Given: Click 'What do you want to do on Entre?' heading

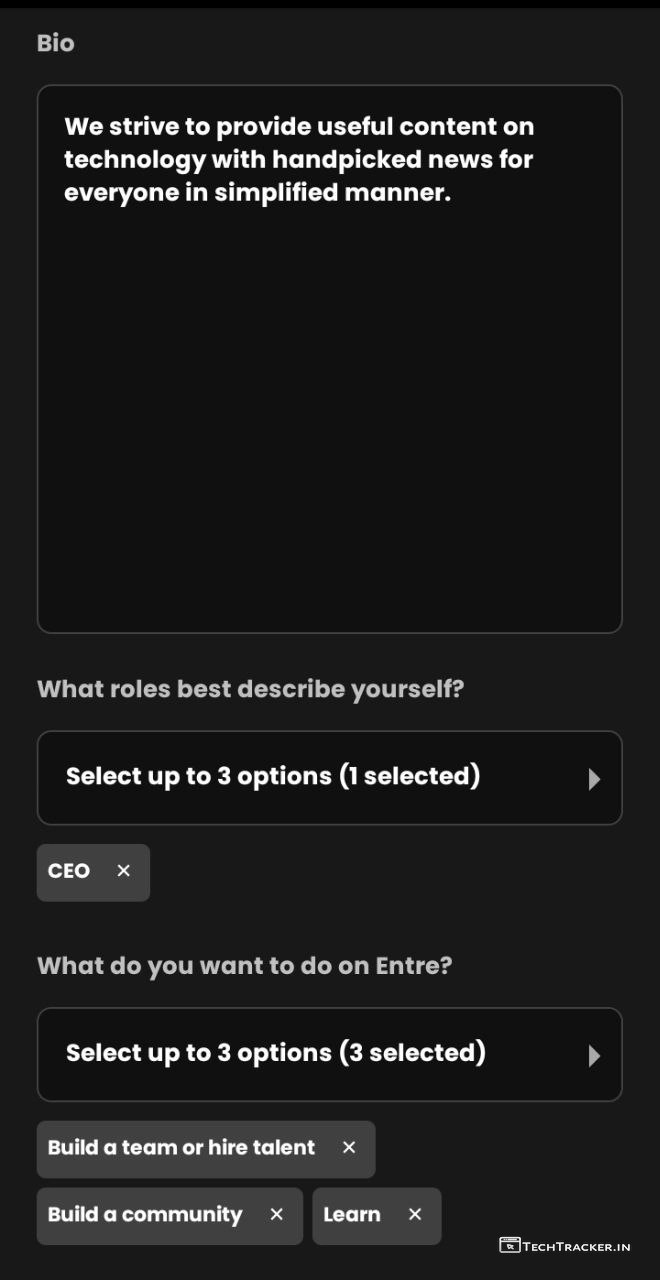Looking at the screenshot, I should 244,966.
